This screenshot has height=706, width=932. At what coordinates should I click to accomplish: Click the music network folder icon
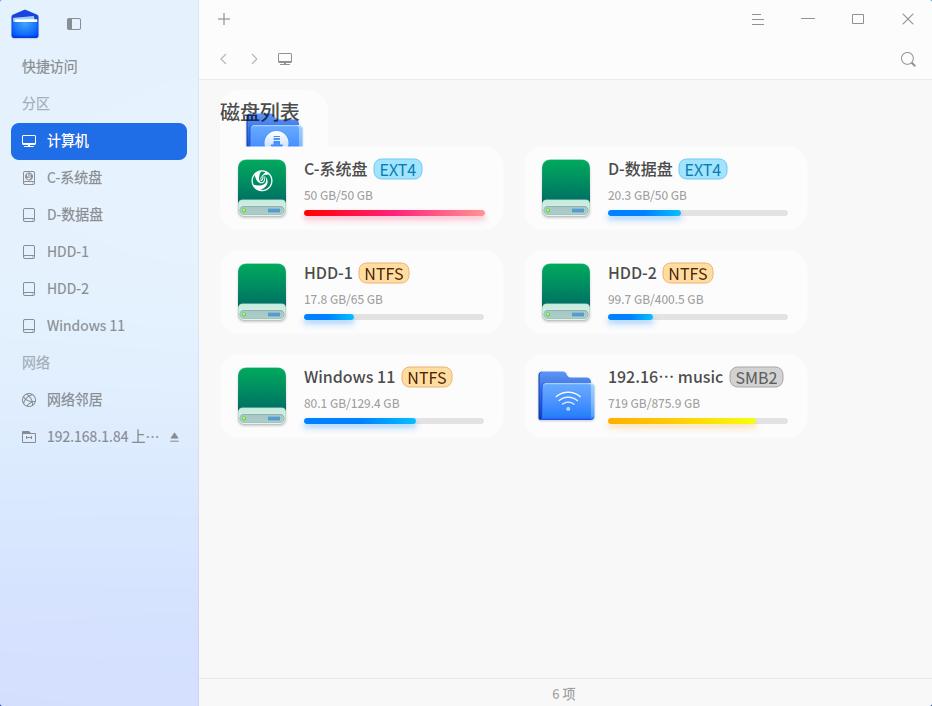pyautogui.click(x=566, y=396)
